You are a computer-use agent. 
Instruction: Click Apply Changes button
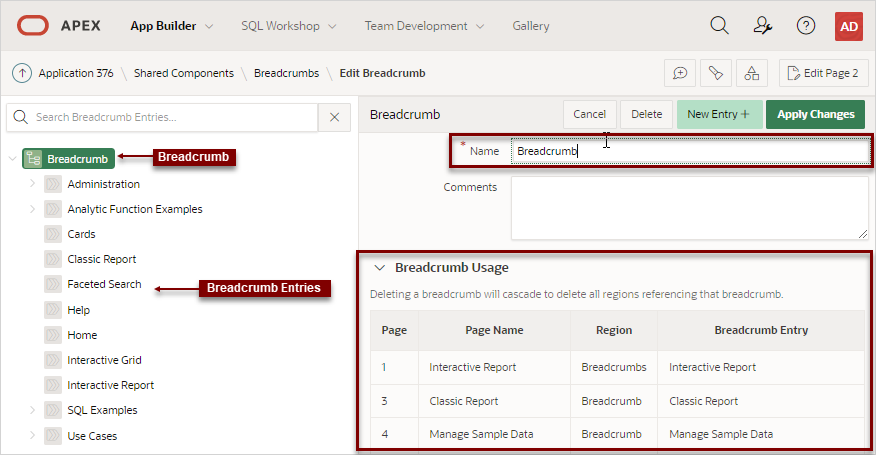click(x=815, y=114)
